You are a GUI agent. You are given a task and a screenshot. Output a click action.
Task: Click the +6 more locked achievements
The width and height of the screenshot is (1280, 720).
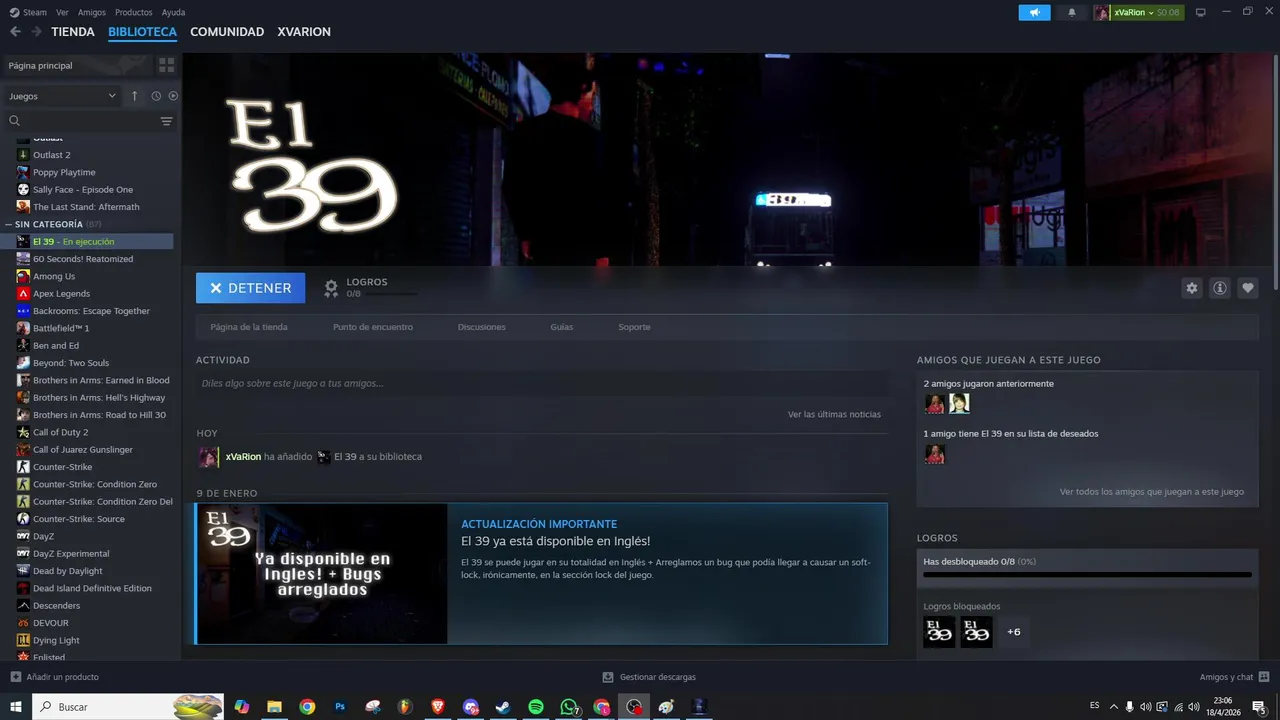point(1014,632)
